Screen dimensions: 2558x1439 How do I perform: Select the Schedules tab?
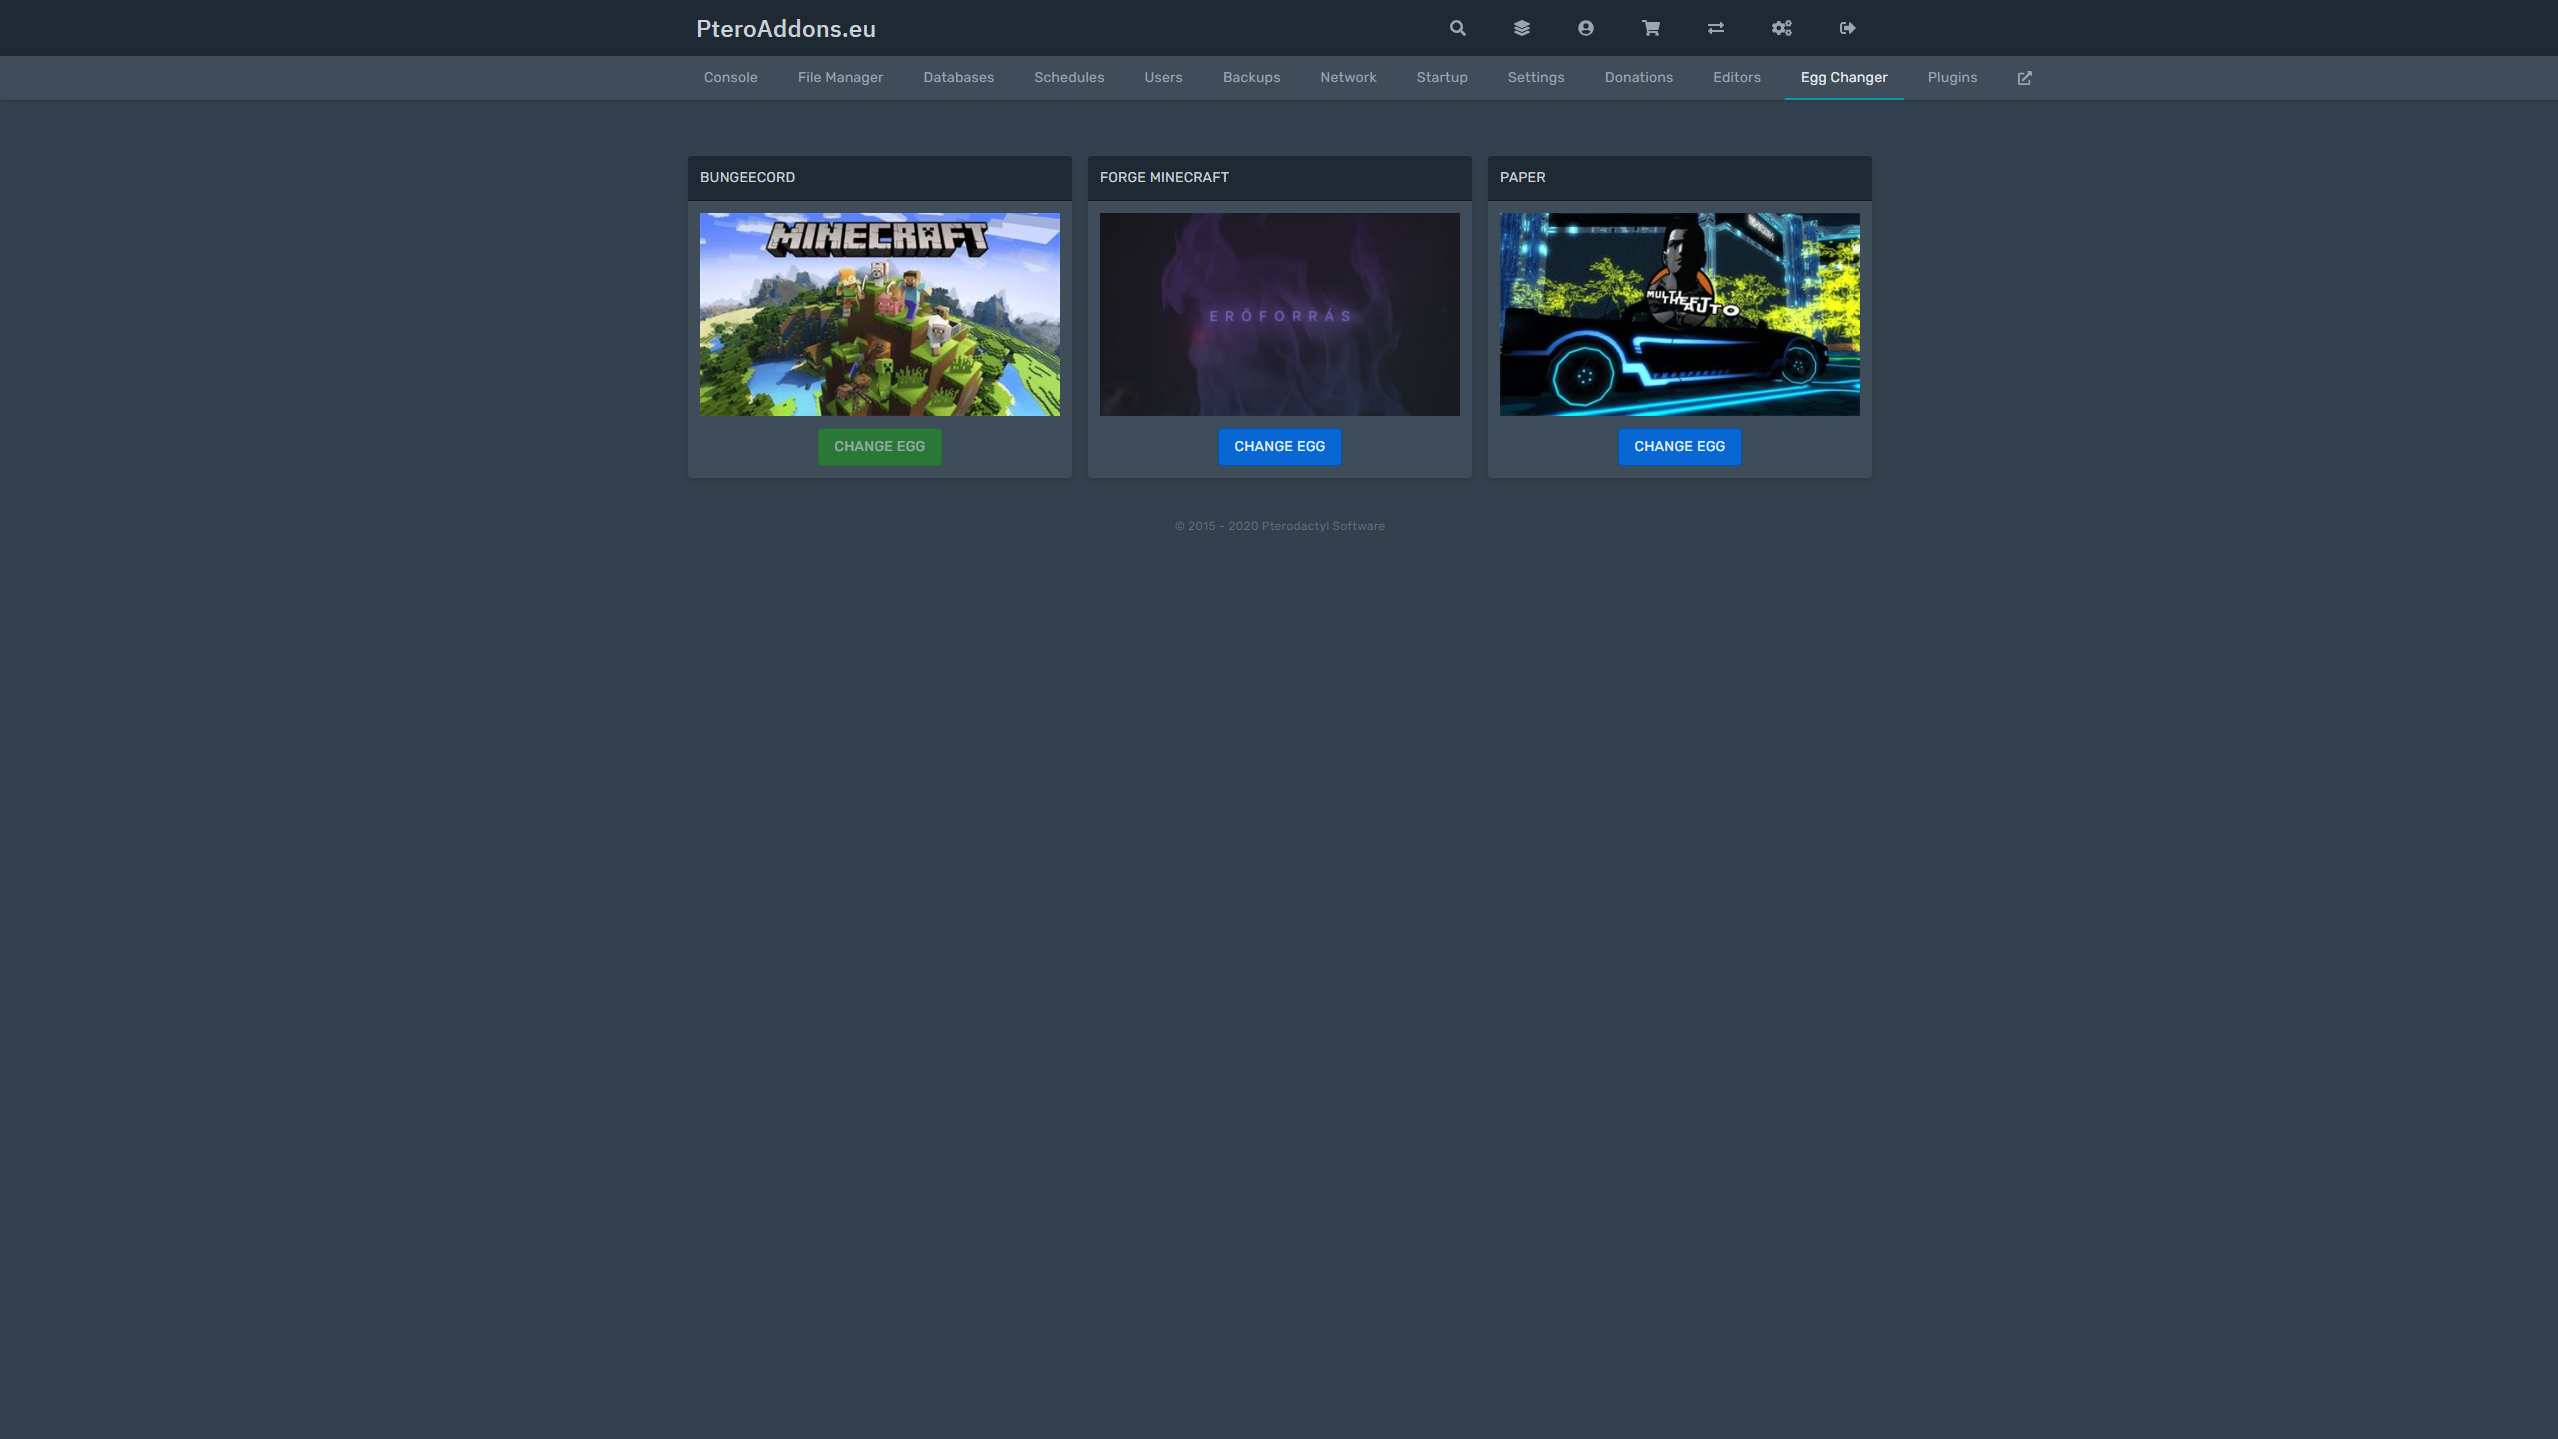1069,78
